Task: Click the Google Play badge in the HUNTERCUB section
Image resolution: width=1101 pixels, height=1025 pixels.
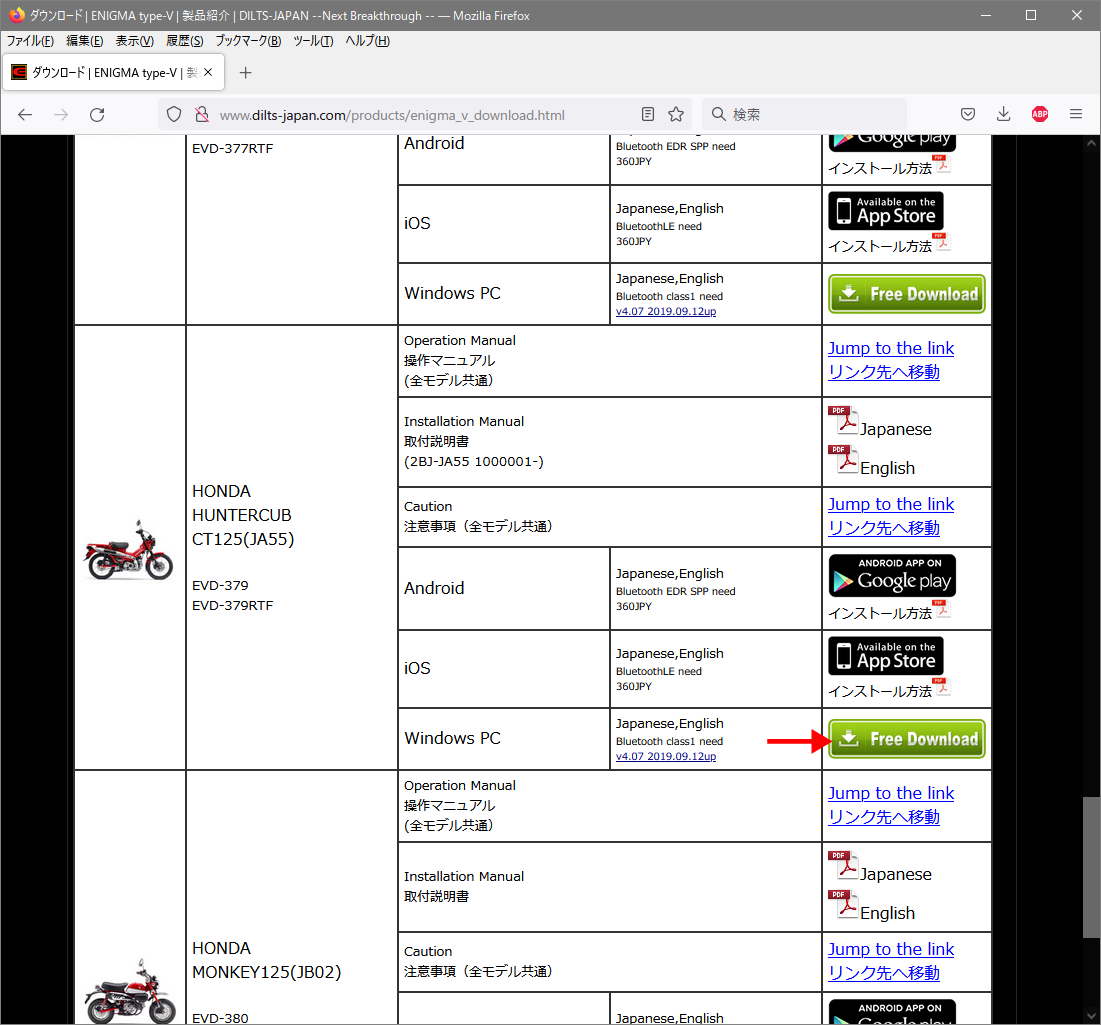Action: tap(892, 576)
